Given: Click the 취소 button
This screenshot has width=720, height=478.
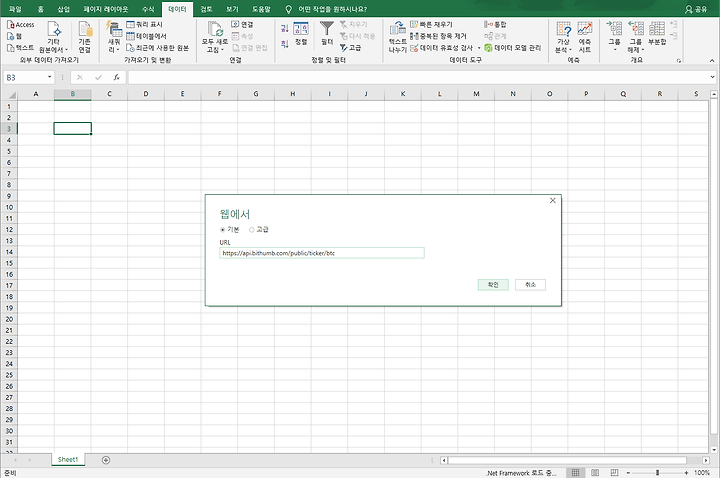Looking at the screenshot, I should pyautogui.click(x=530, y=285).
